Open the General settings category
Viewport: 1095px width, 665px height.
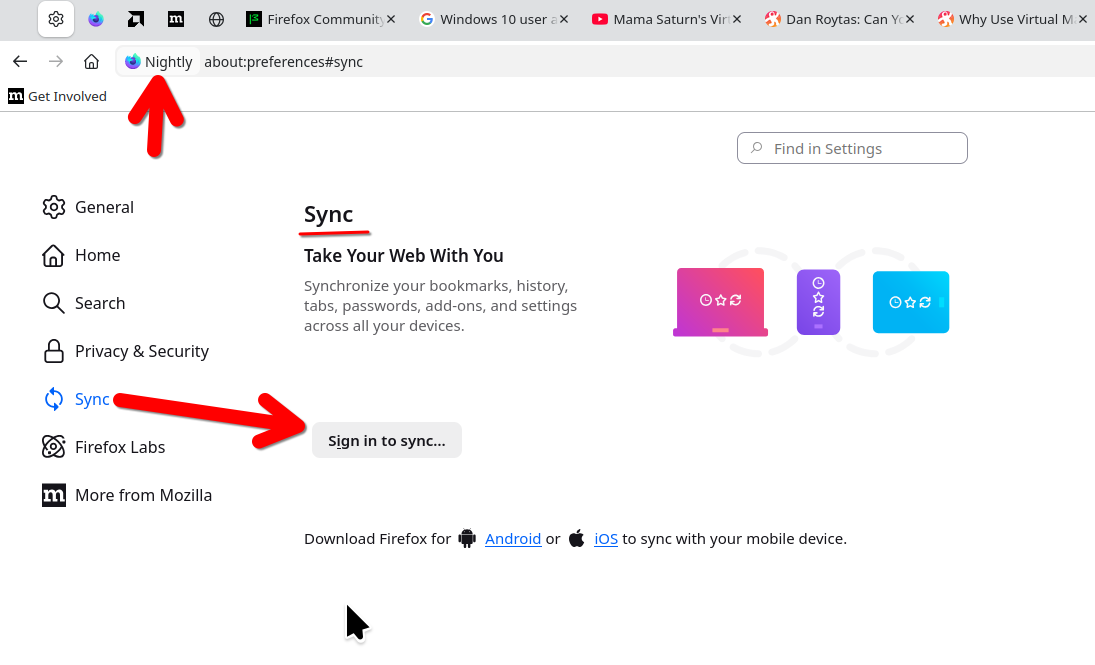103,207
